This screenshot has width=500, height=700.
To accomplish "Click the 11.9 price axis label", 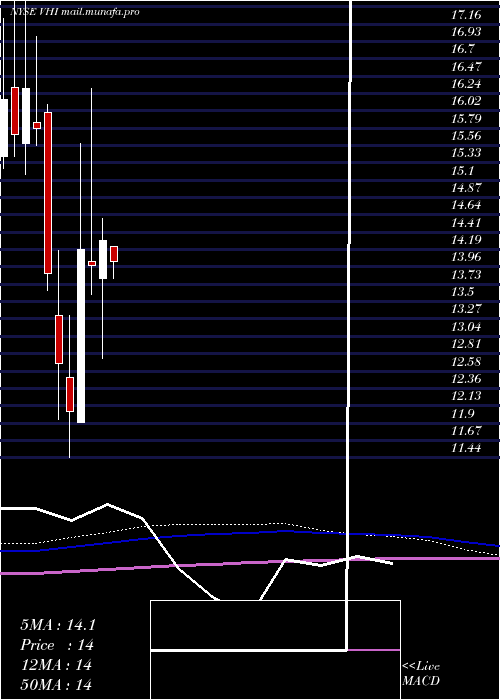I will point(462,413).
